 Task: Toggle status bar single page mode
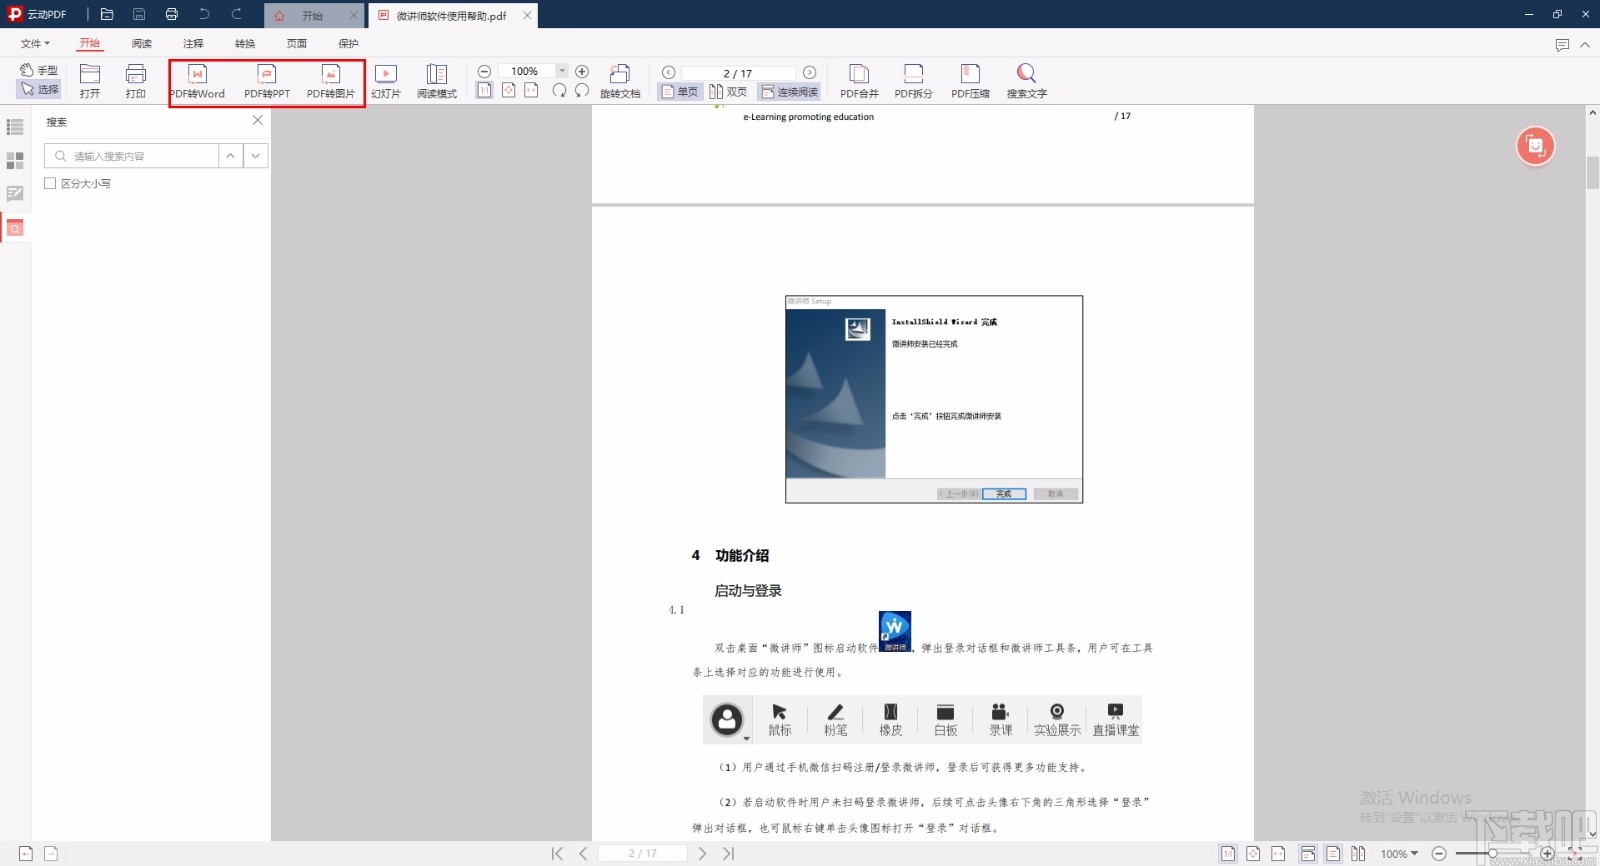click(1333, 853)
